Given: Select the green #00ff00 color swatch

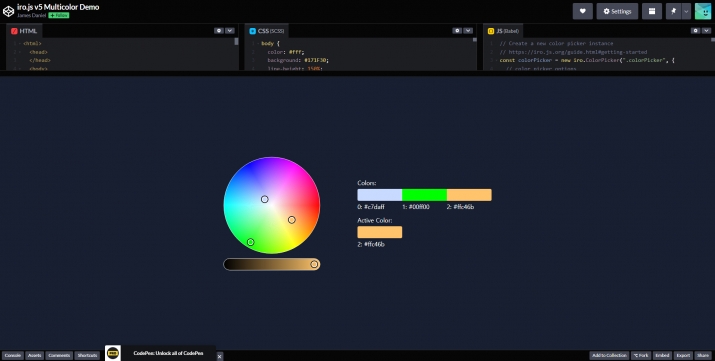Looking at the screenshot, I should (425, 195).
